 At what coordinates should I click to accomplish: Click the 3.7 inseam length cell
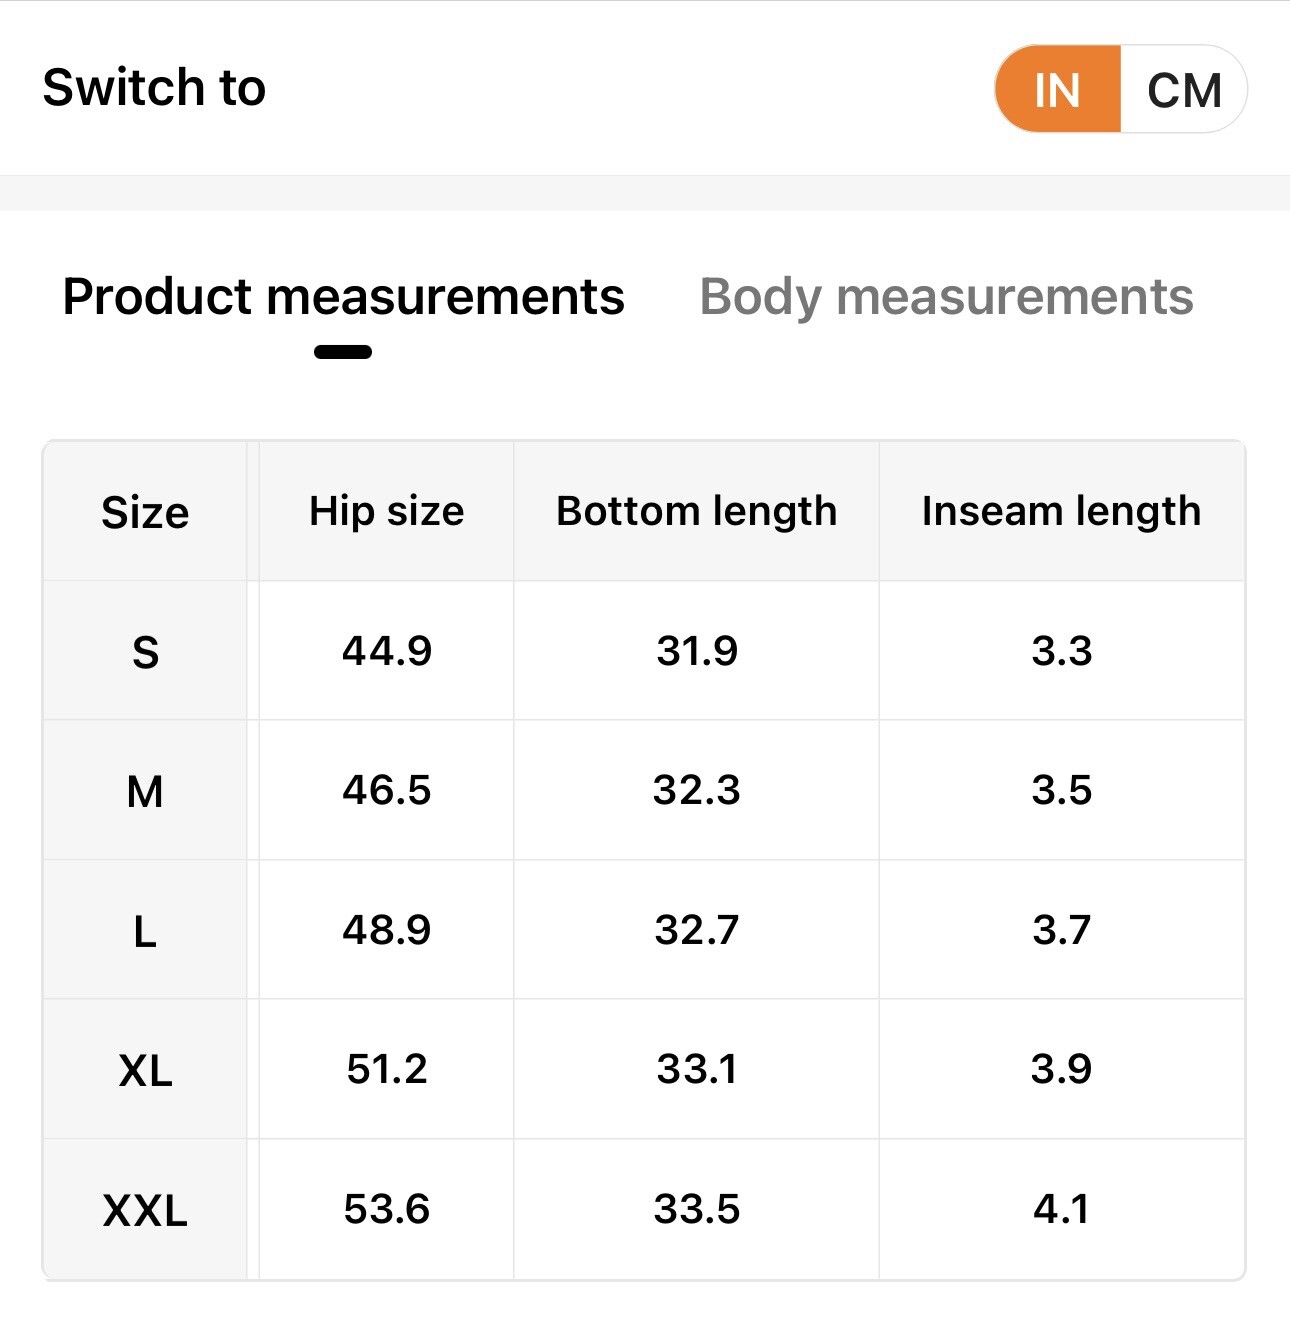1061,930
